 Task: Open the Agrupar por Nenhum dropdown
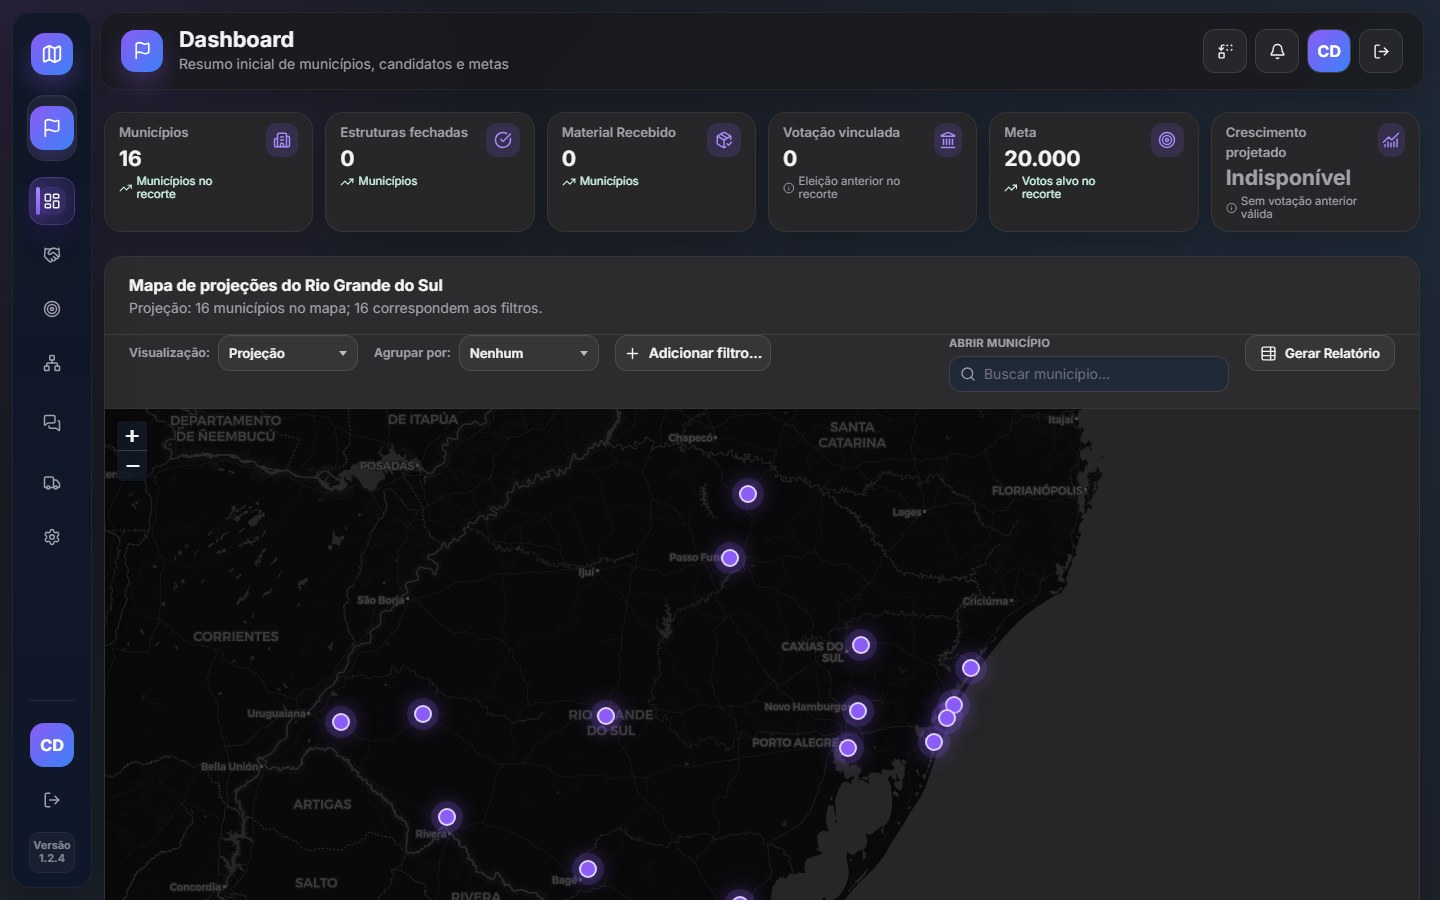tap(529, 353)
